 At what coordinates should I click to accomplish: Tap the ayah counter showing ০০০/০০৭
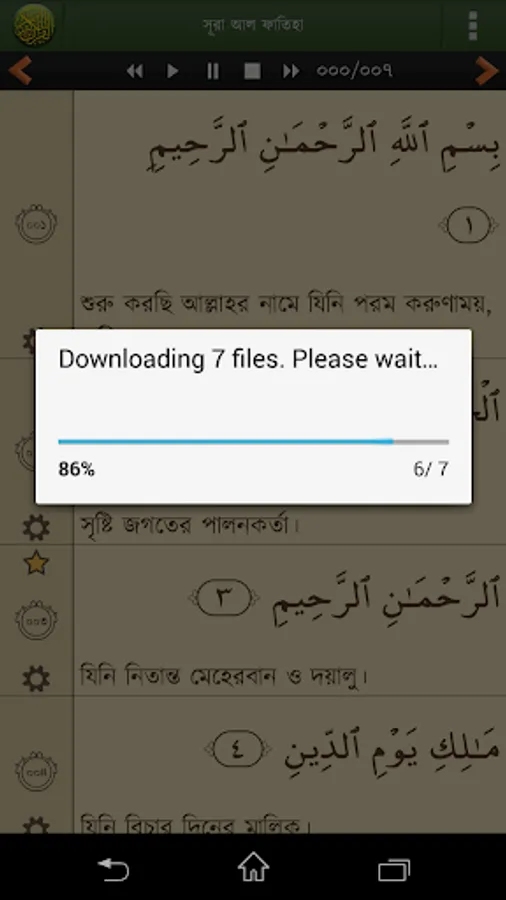coord(355,71)
